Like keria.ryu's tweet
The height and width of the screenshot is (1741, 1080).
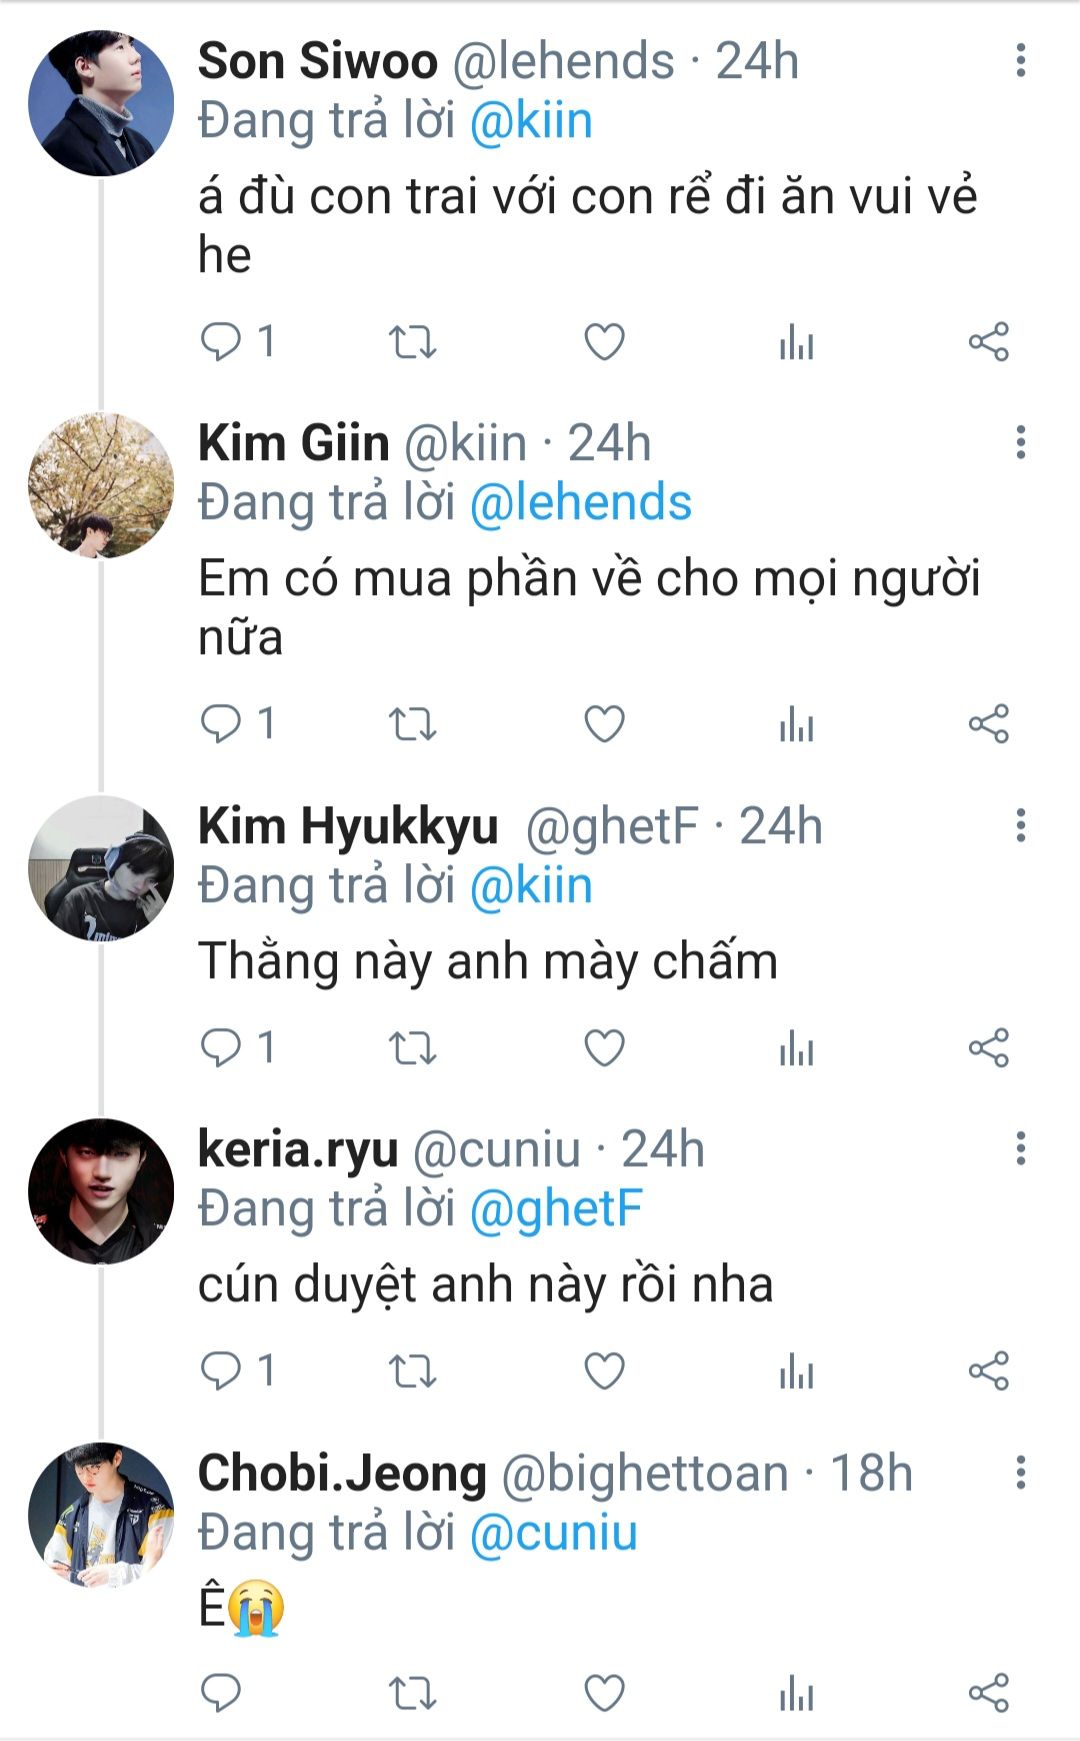(x=604, y=1370)
